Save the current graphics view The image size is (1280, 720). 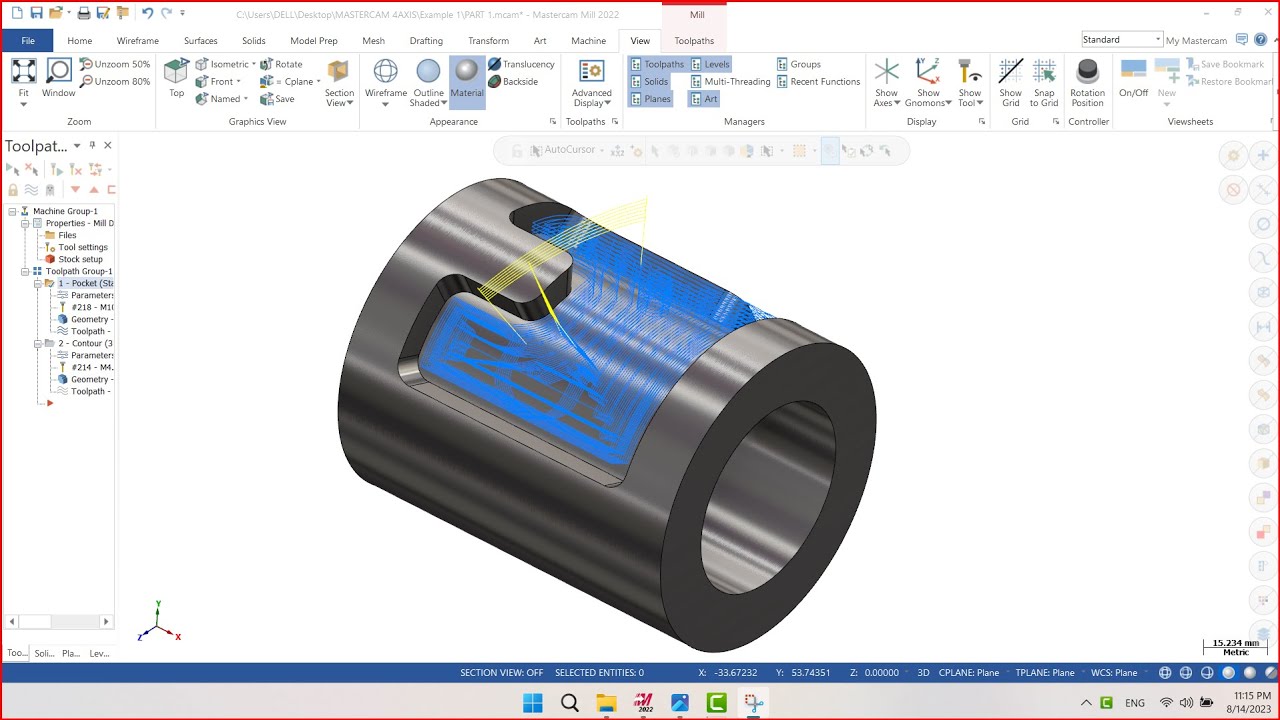278,99
